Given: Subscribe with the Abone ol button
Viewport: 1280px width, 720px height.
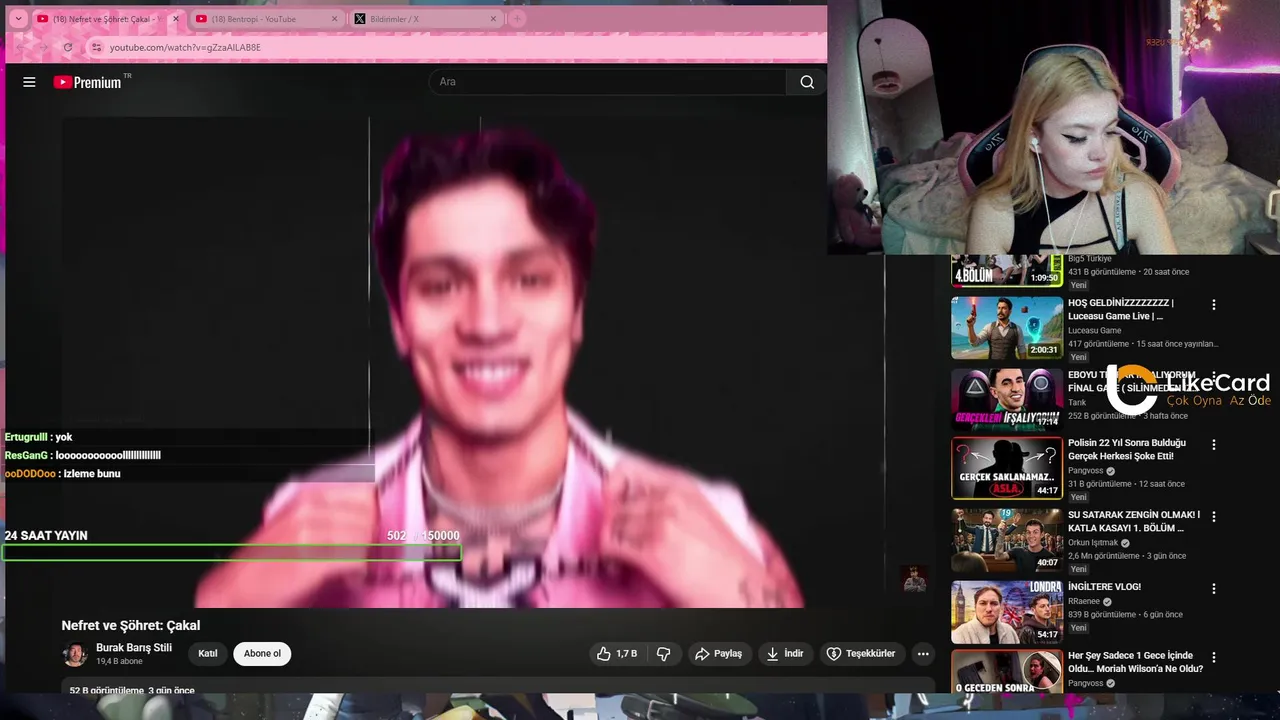Looking at the screenshot, I should (x=262, y=654).
